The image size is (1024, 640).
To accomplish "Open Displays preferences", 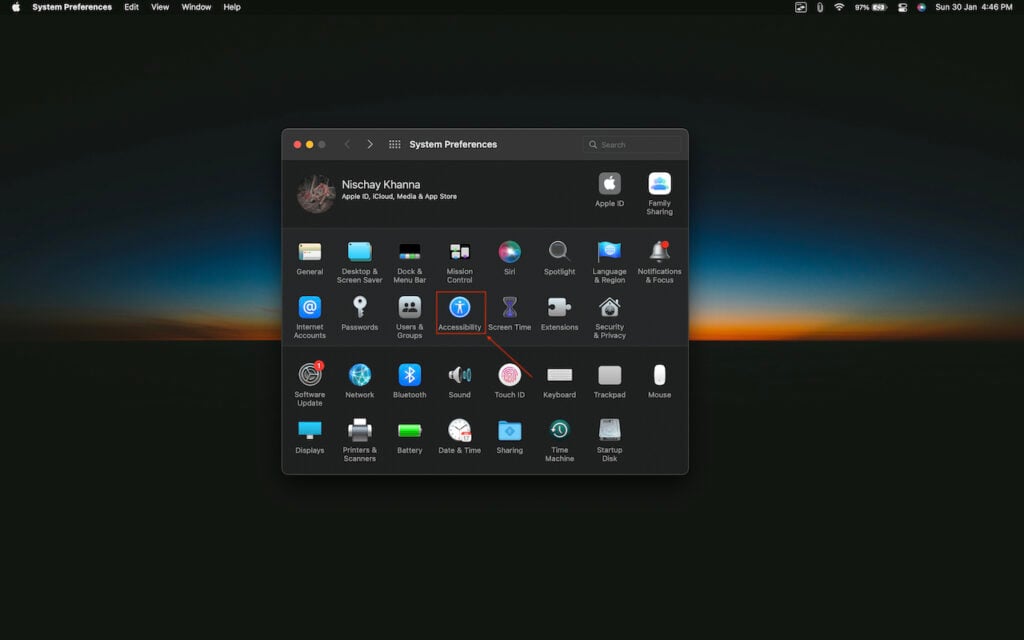I will click(x=310, y=438).
